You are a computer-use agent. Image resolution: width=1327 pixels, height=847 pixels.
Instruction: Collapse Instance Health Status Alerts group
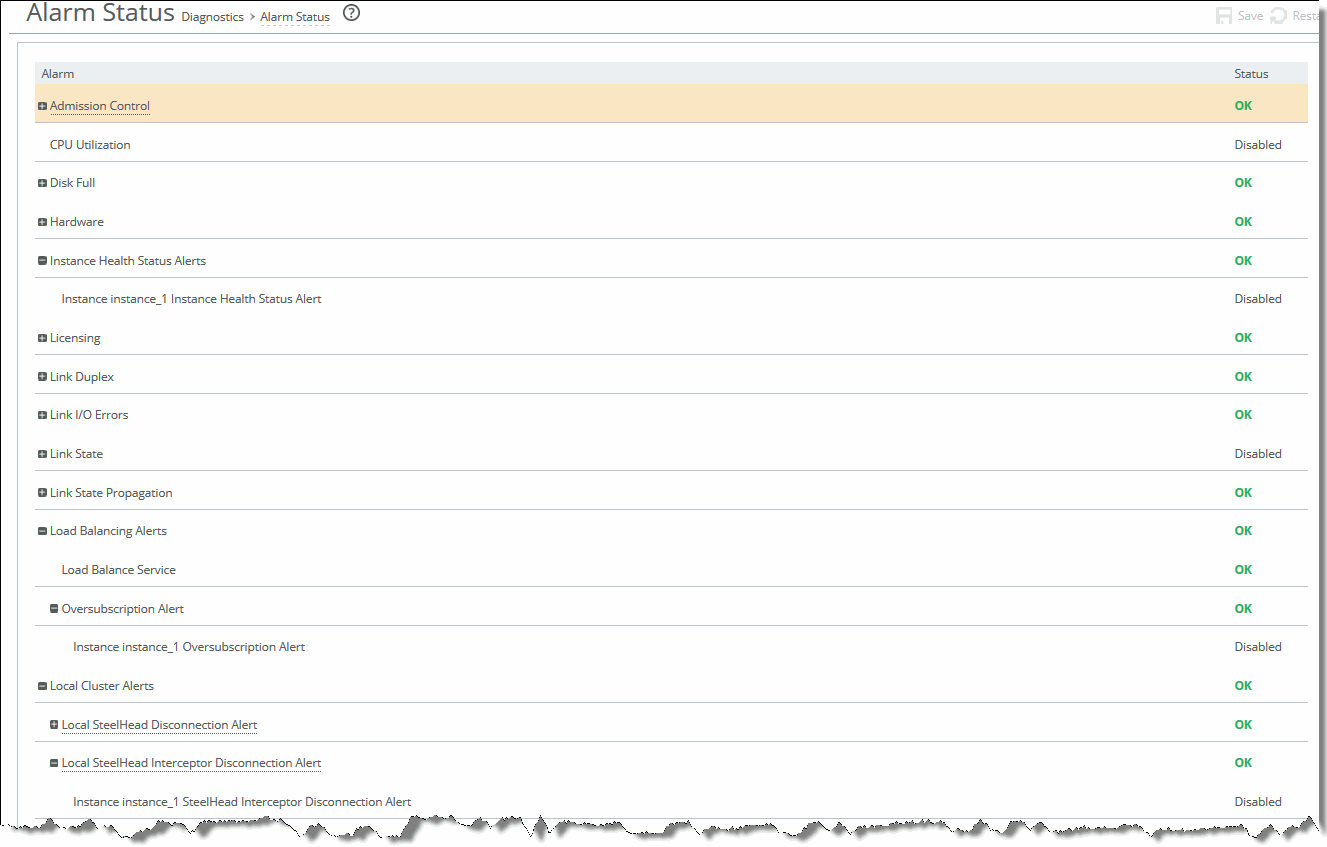click(x=42, y=261)
